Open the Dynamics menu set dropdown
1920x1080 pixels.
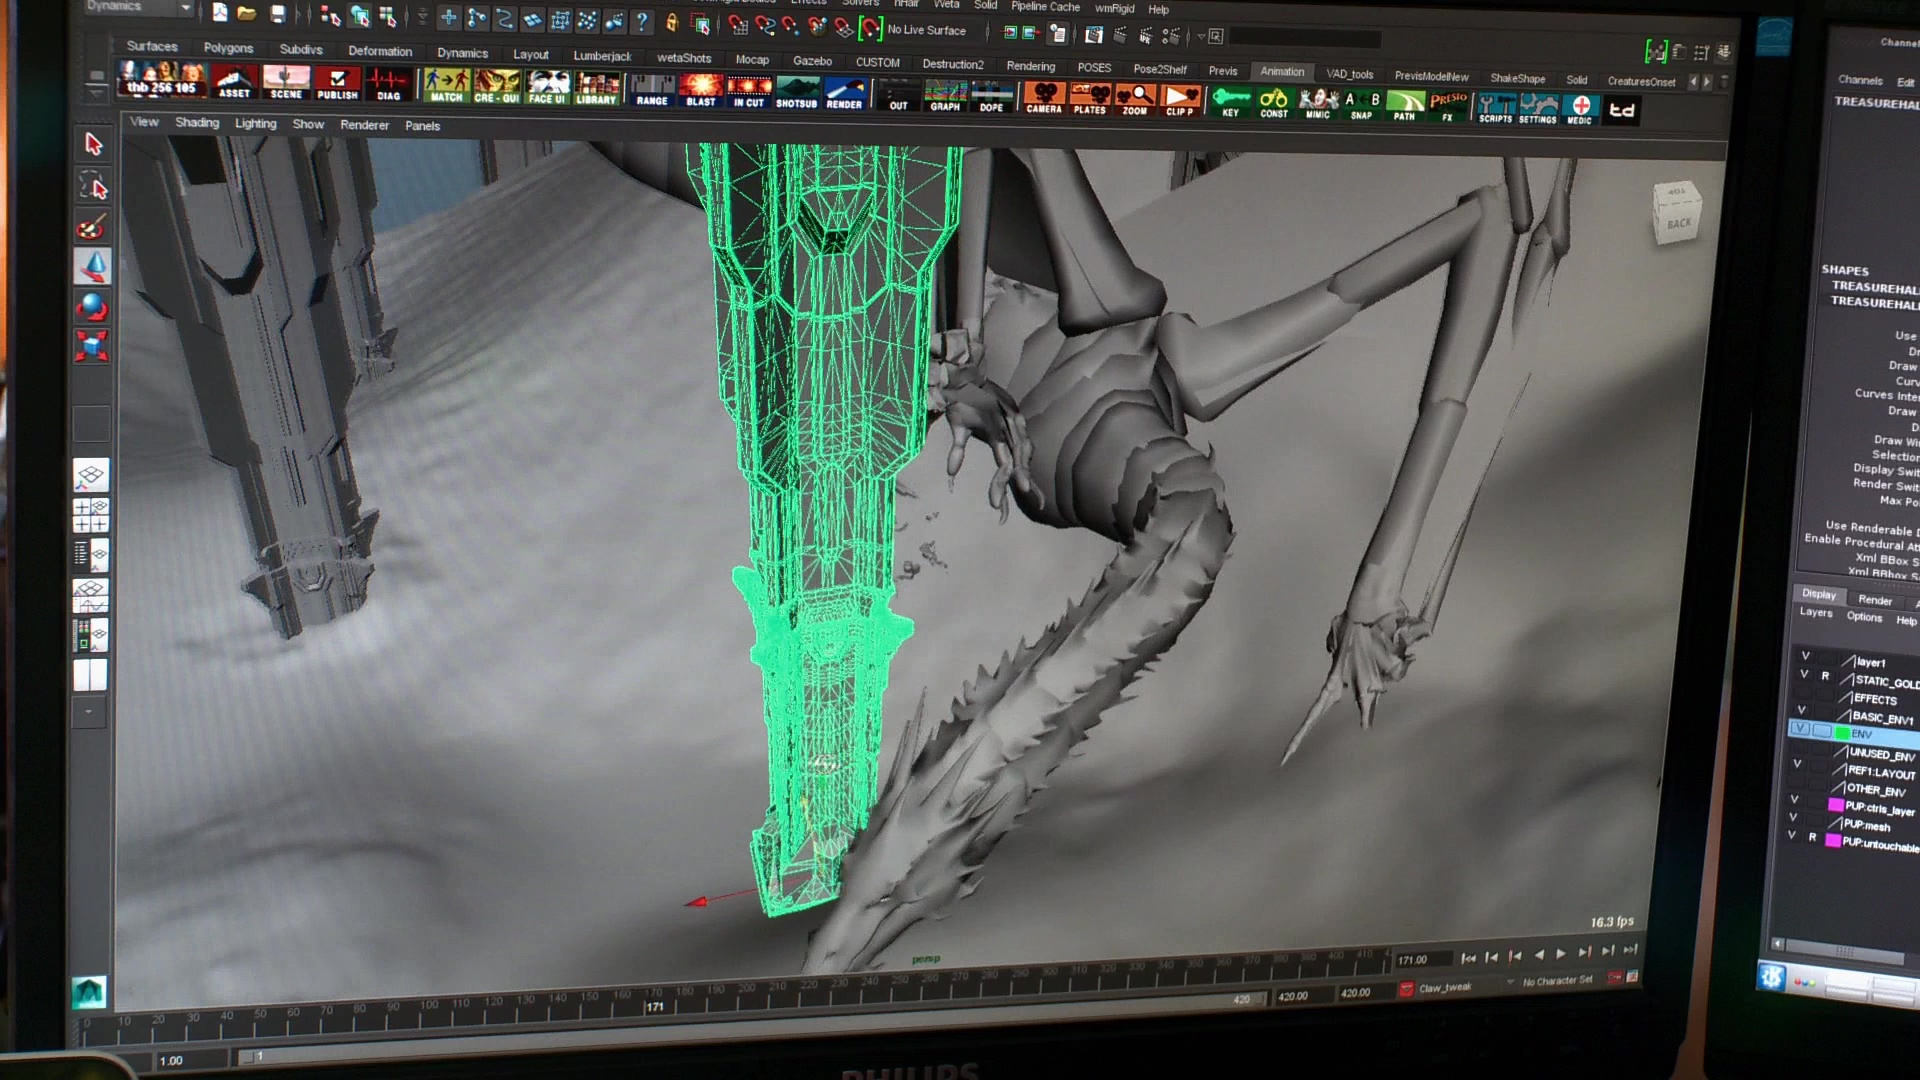click(139, 6)
